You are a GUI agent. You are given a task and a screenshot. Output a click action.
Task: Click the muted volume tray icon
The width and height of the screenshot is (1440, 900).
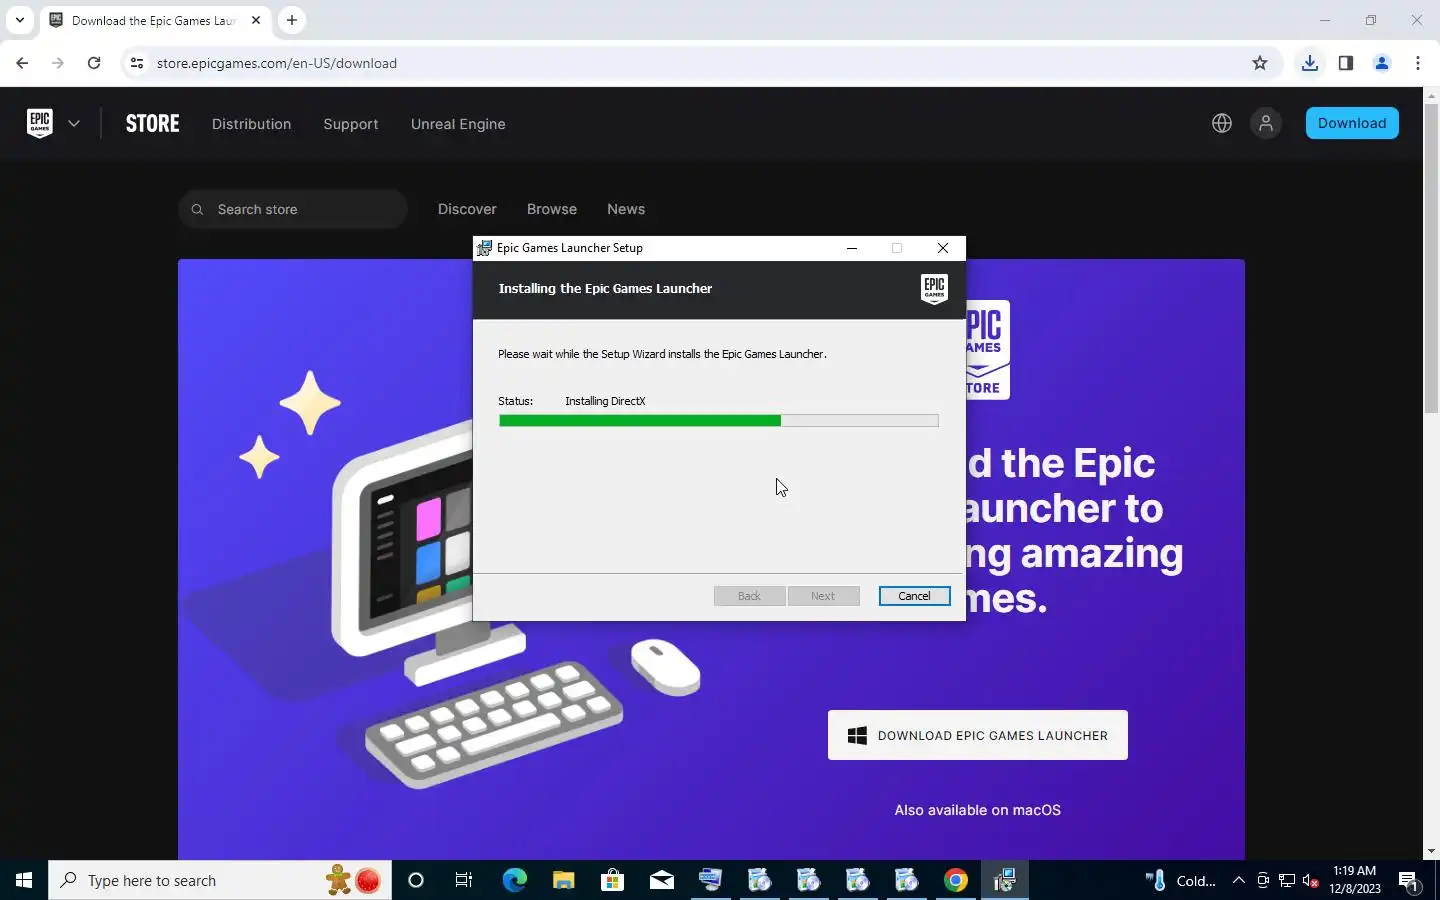pos(1311,881)
